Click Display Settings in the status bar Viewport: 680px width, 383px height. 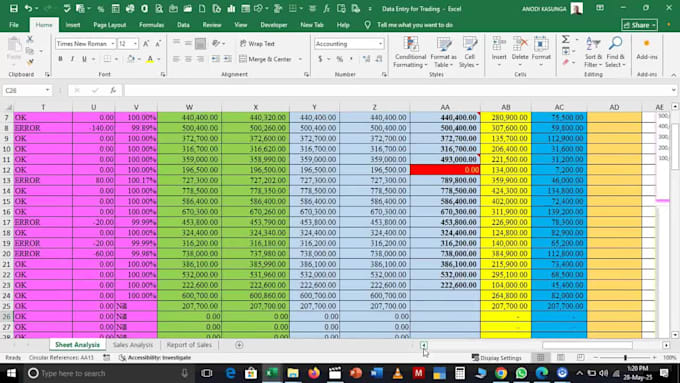(x=497, y=358)
